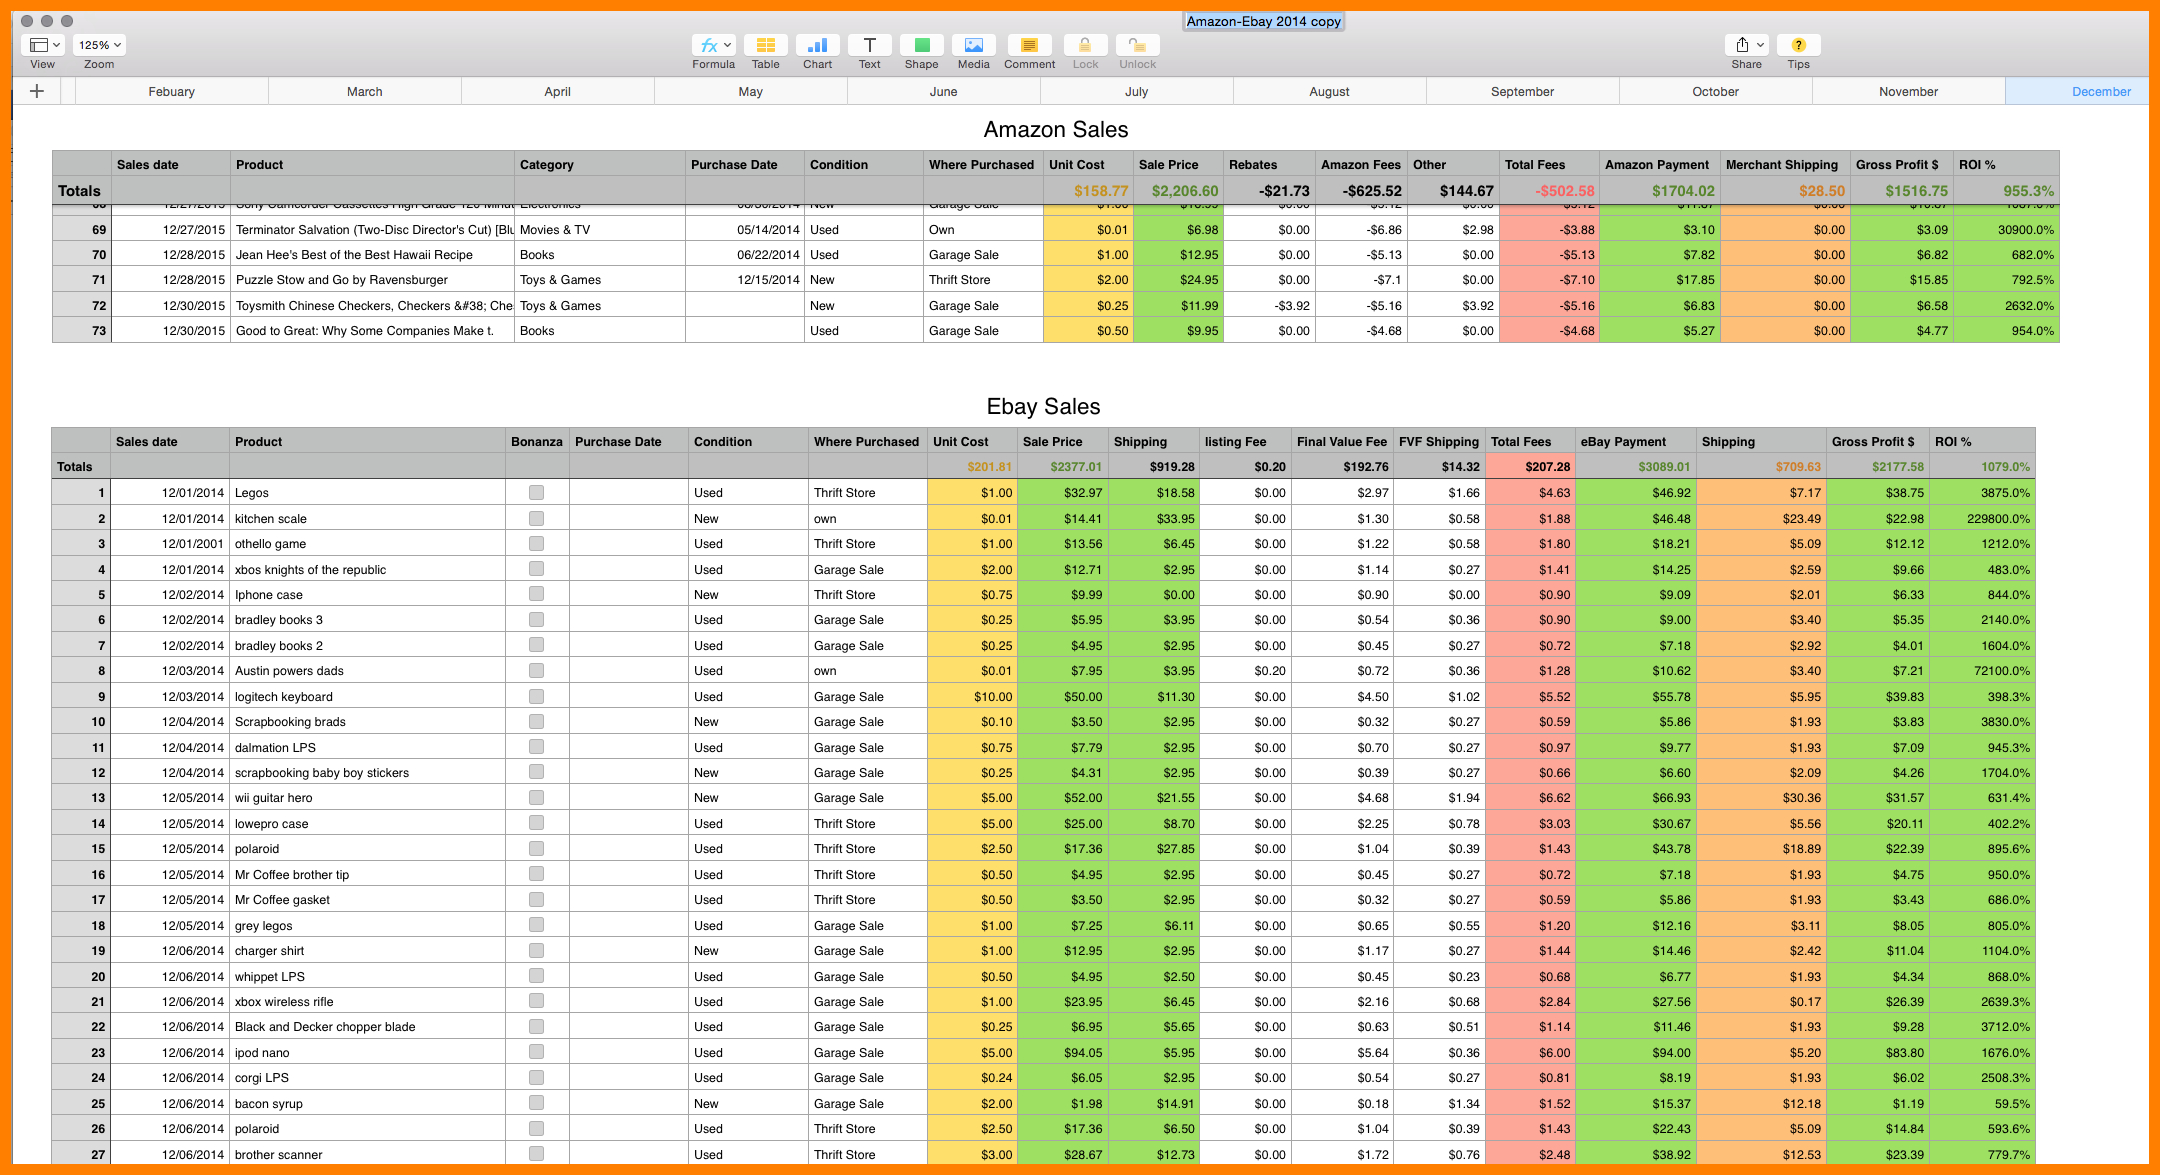The height and width of the screenshot is (1175, 2160).
Task: Open the Formula insert tool
Action: [713, 45]
